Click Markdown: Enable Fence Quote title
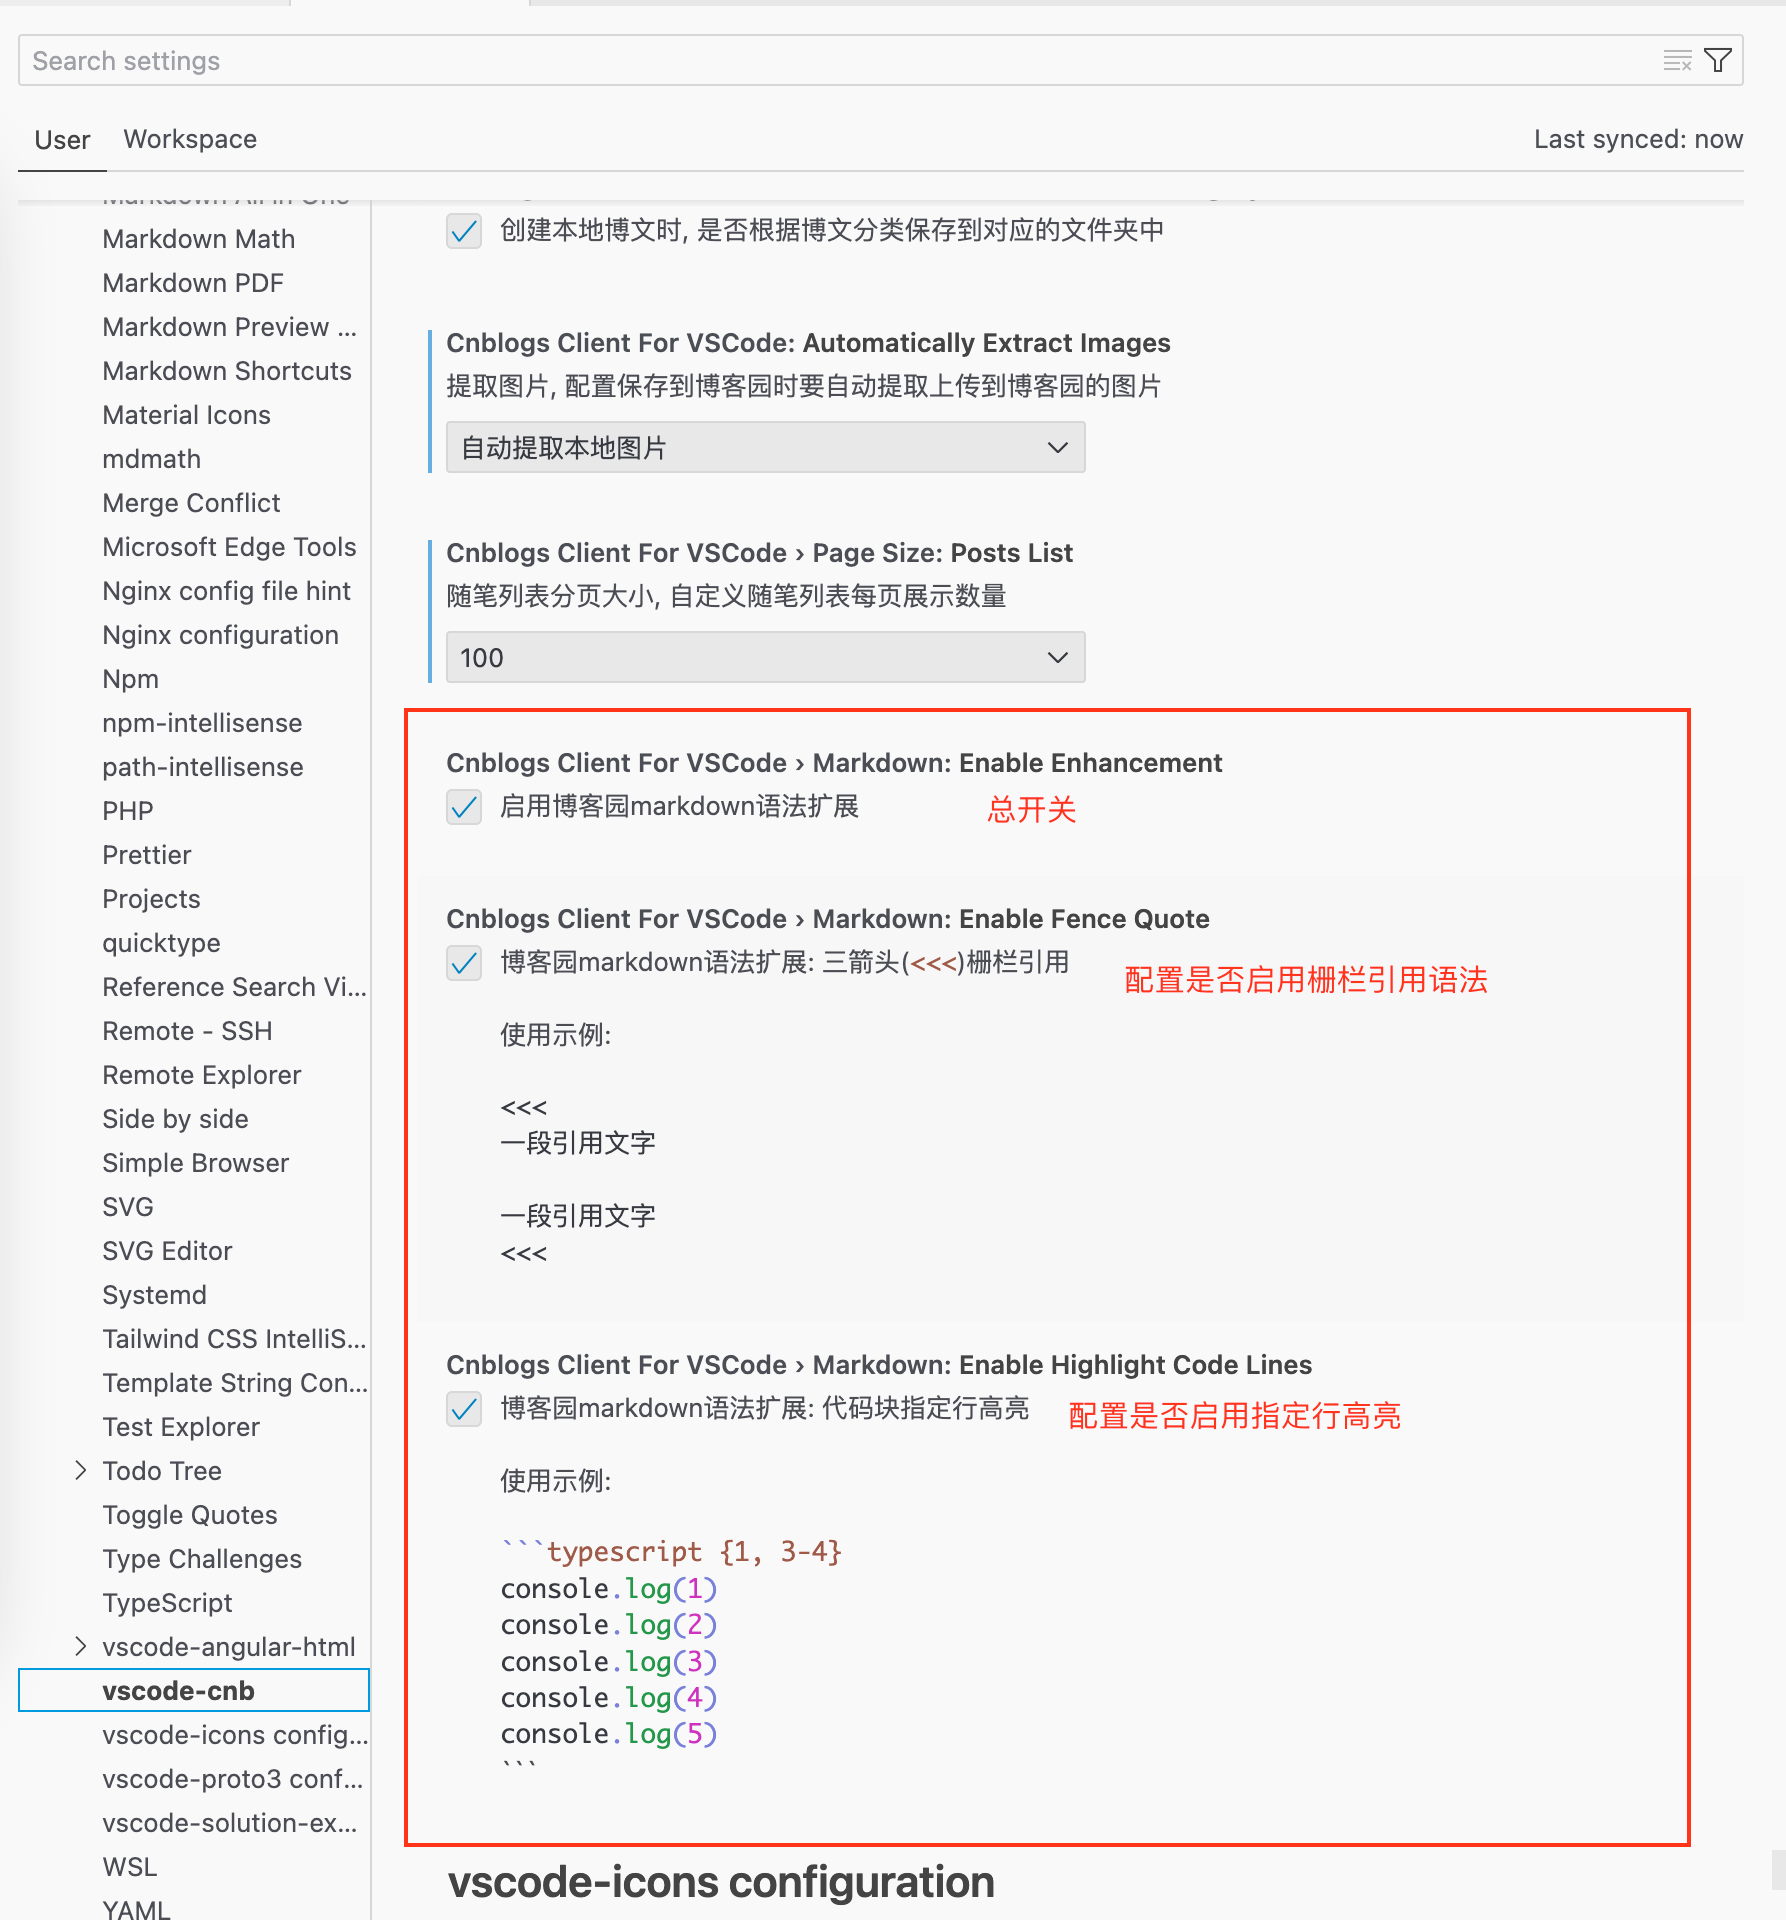The image size is (1786, 1920). click(x=828, y=919)
